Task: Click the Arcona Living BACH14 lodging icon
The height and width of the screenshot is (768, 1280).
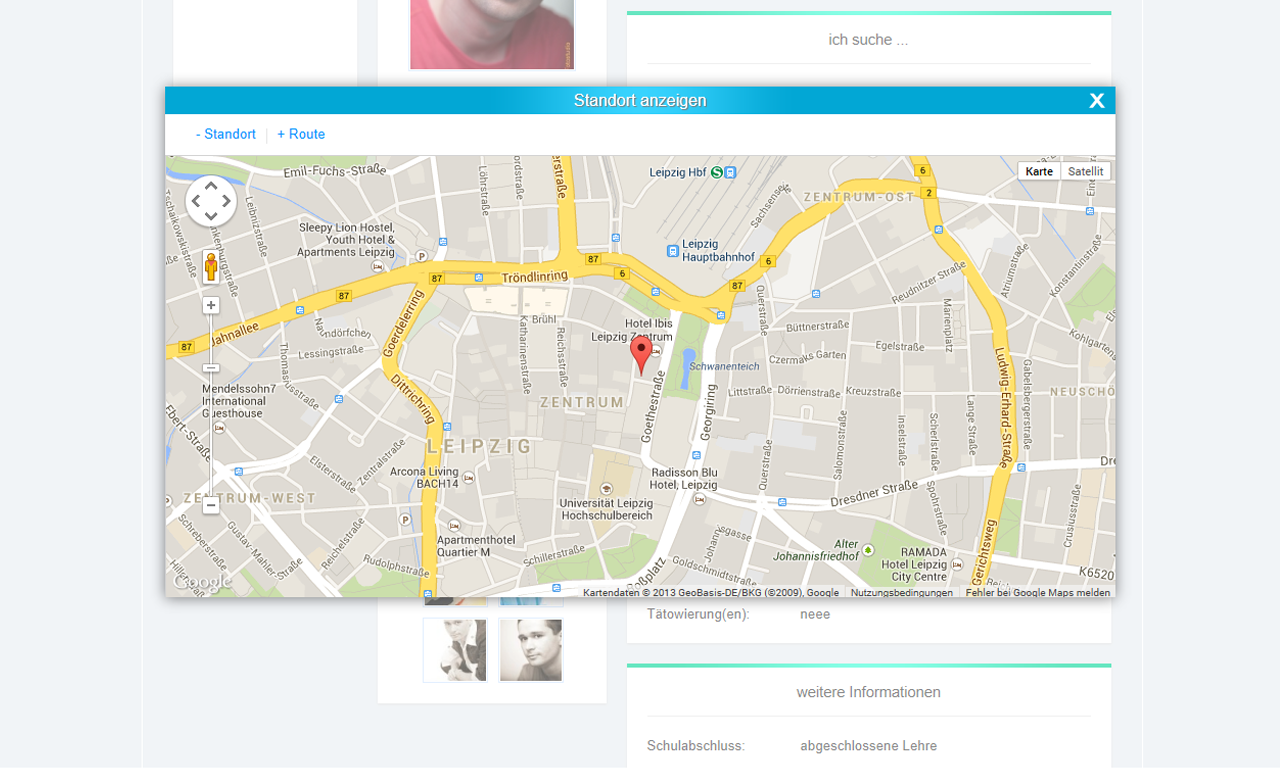Action: [469, 478]
